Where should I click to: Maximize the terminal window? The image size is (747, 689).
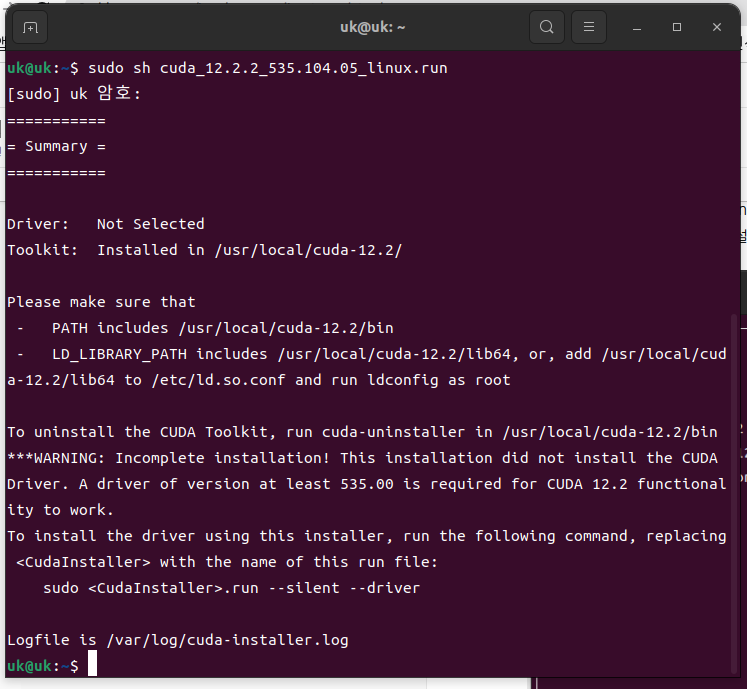[x=676, y=27]
